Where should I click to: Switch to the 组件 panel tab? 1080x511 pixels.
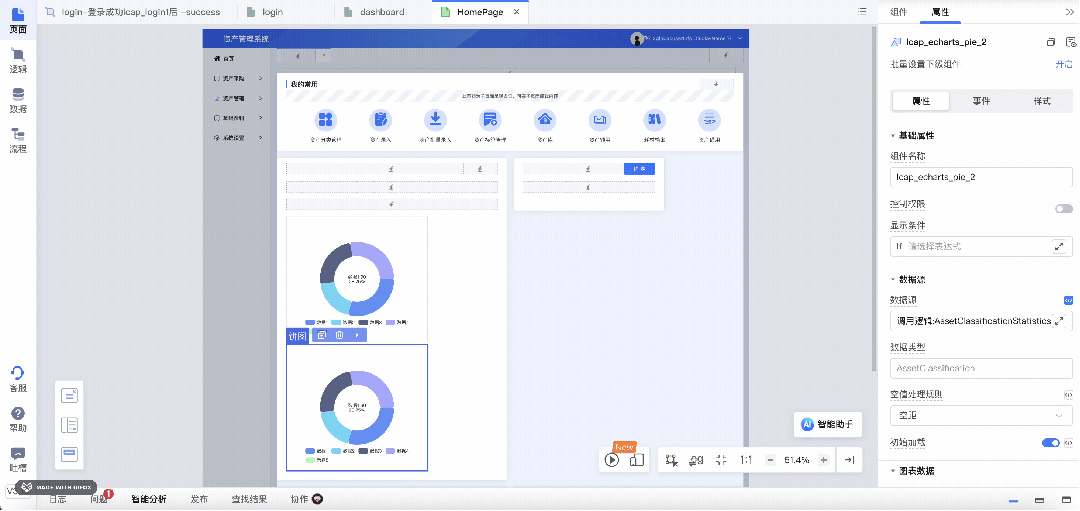pos(899,12)
